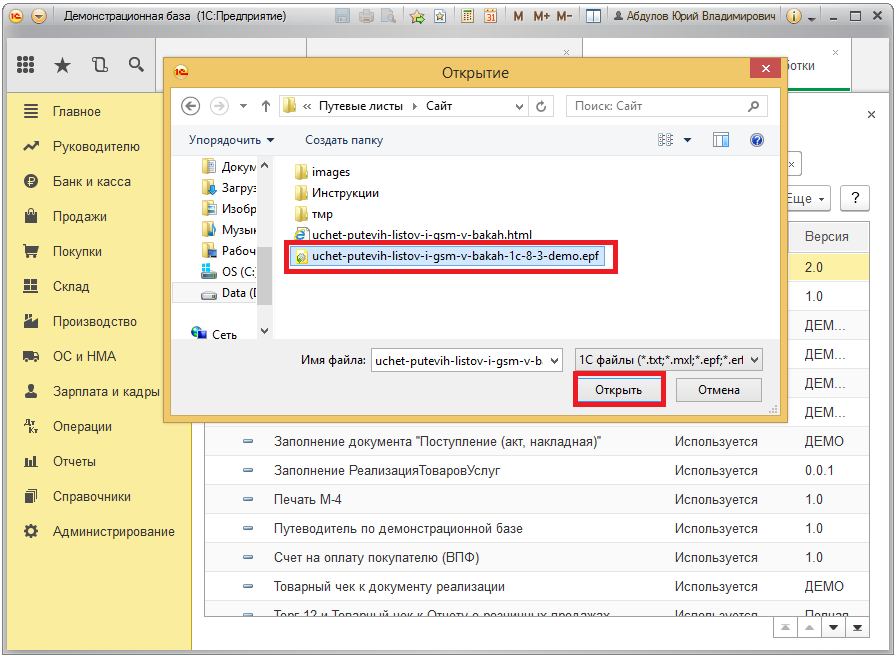Open the 1C sections grid menu icon

(26, 65)
